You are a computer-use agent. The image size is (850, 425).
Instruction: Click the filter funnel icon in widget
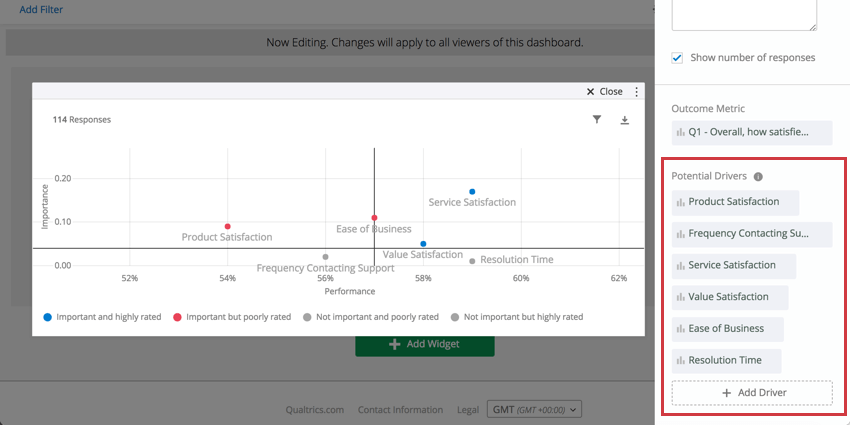coord(597,119)
